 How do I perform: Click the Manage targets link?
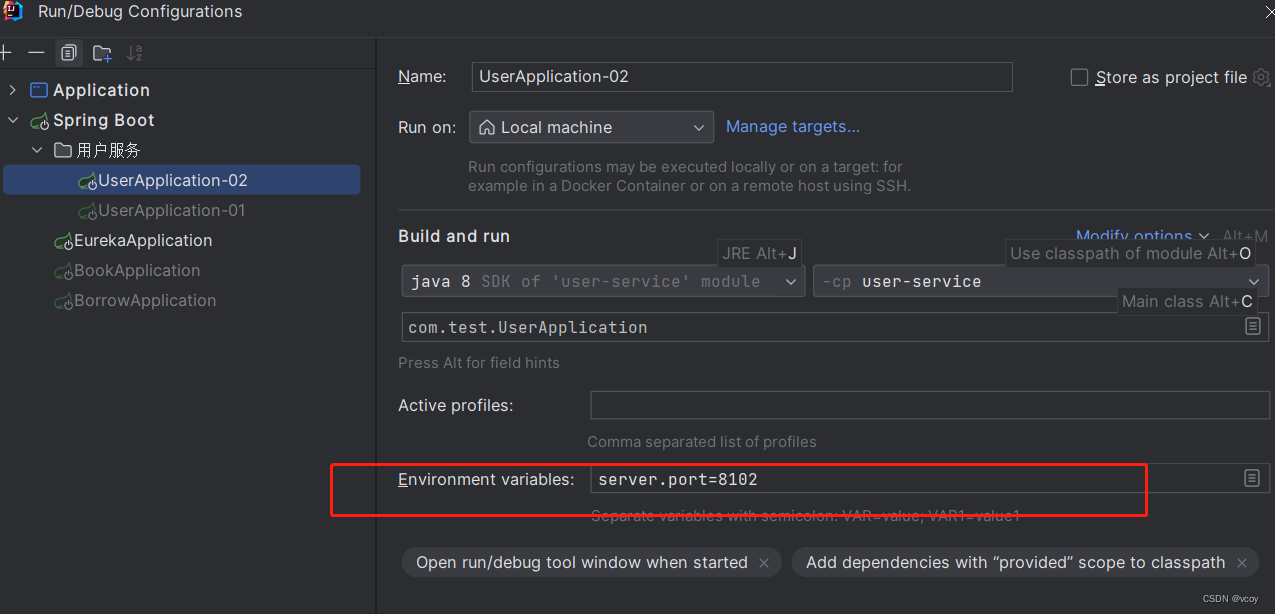pyautogui.click(x=793, y=126)
